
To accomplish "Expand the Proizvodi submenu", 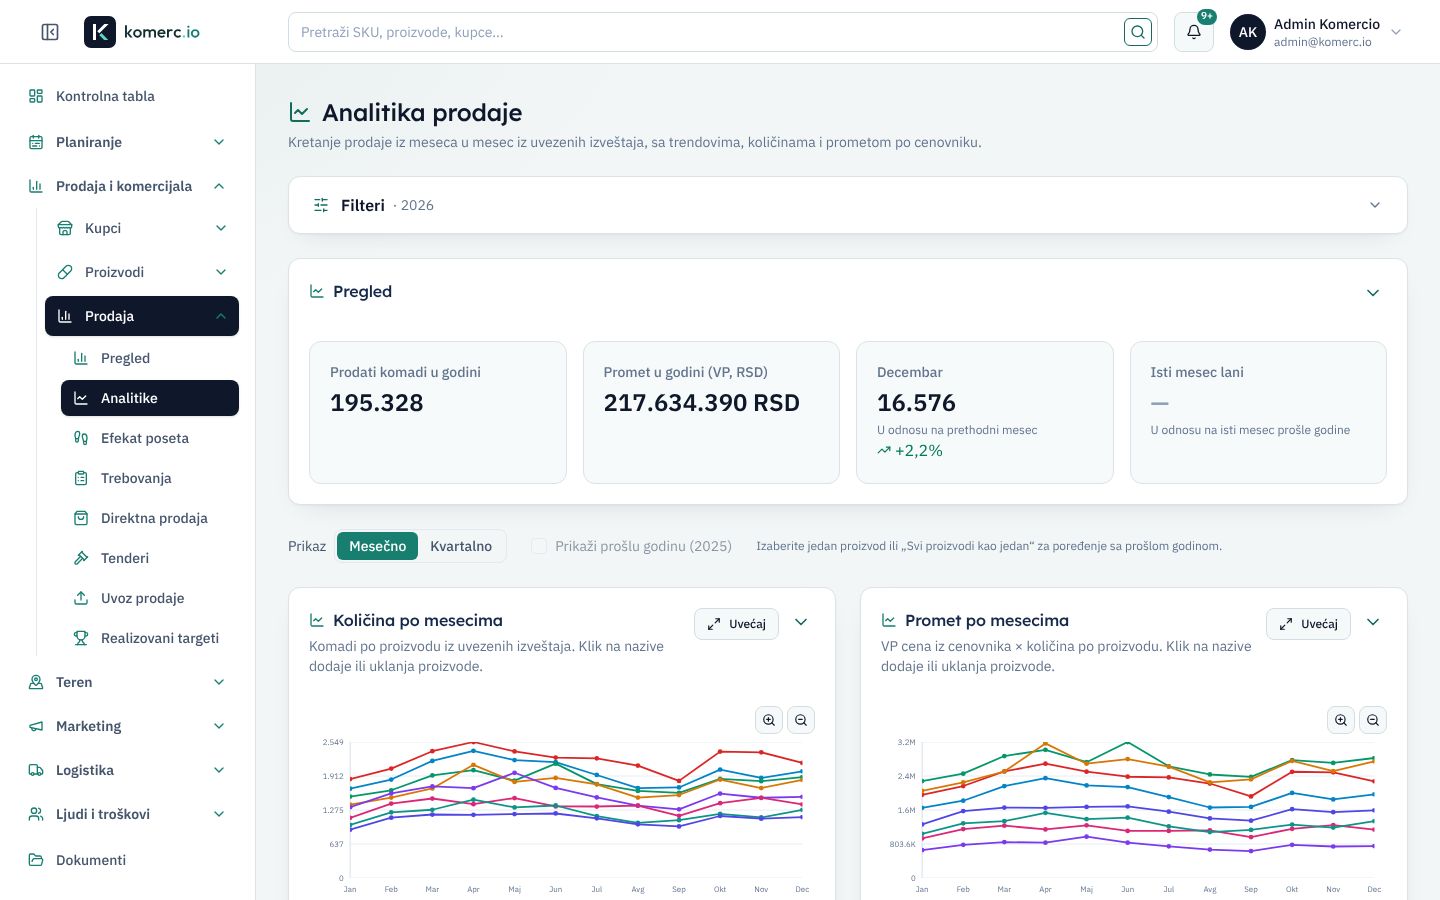I will point(142,272).
